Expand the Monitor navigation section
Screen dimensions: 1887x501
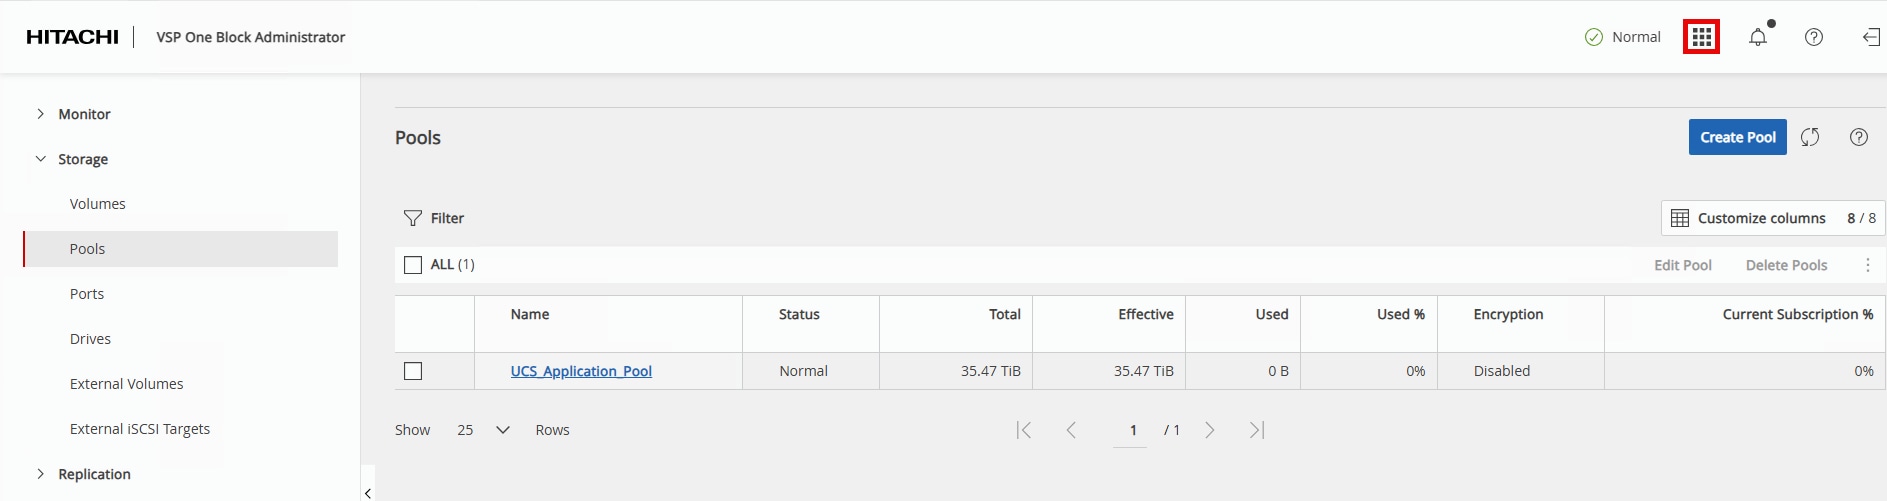click(41, 114)
